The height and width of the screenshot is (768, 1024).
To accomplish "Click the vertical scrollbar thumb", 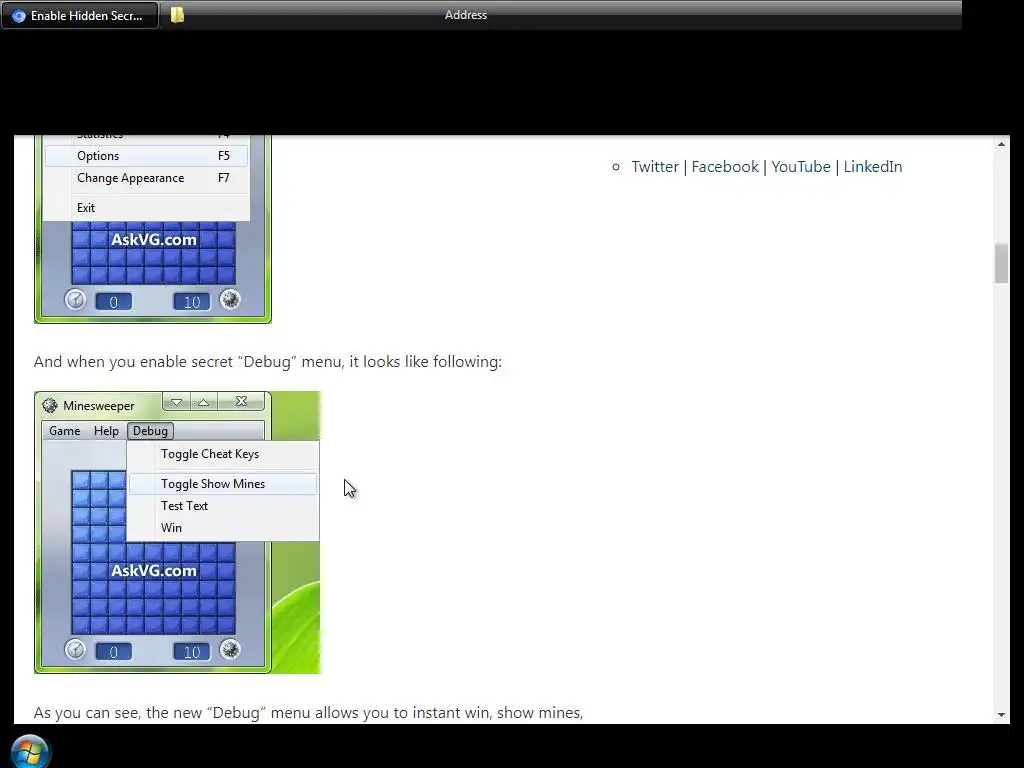I will pyautogui.click(x=1001, y=263).
